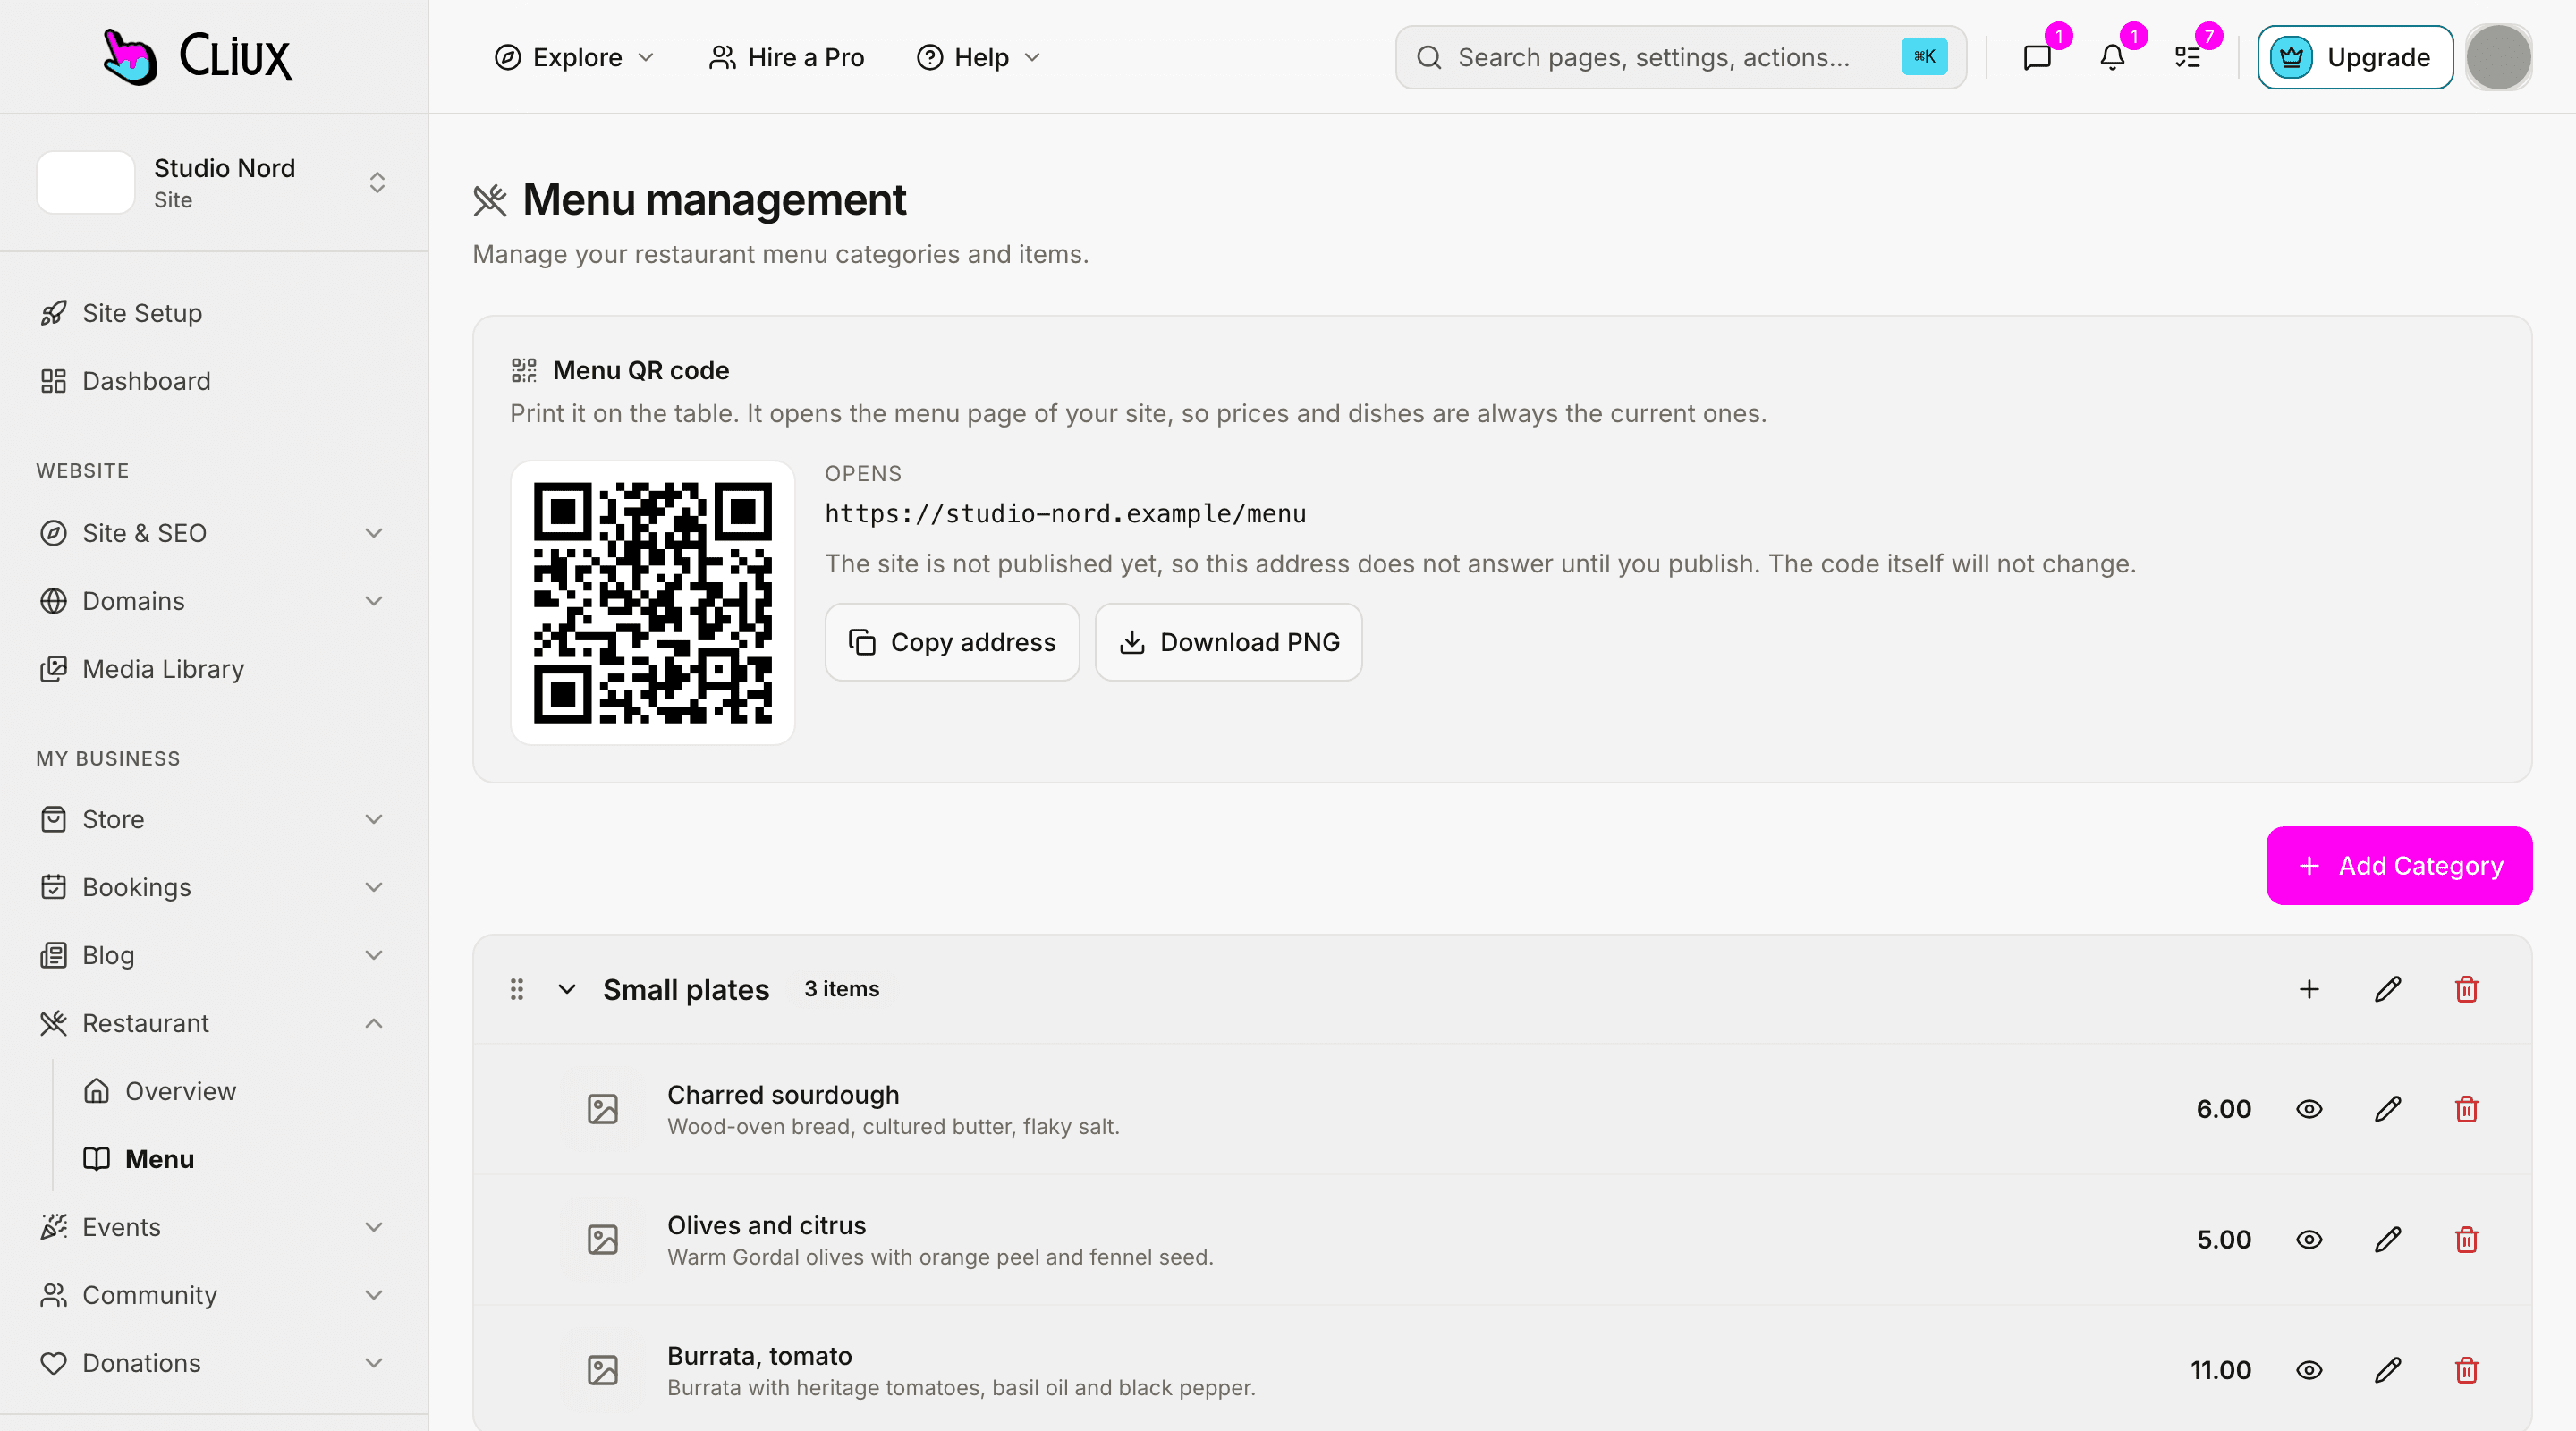Viewport: 2576px width, 1431px height.
Task: Click the Cliux logo
Action: [x=198, y=56]
